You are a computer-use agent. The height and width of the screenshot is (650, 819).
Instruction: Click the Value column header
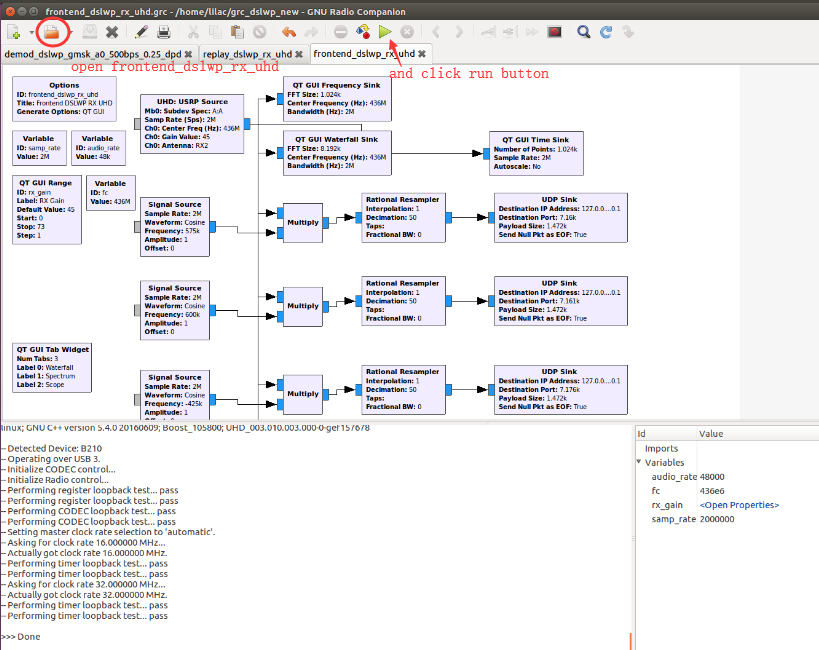(758, 434)
